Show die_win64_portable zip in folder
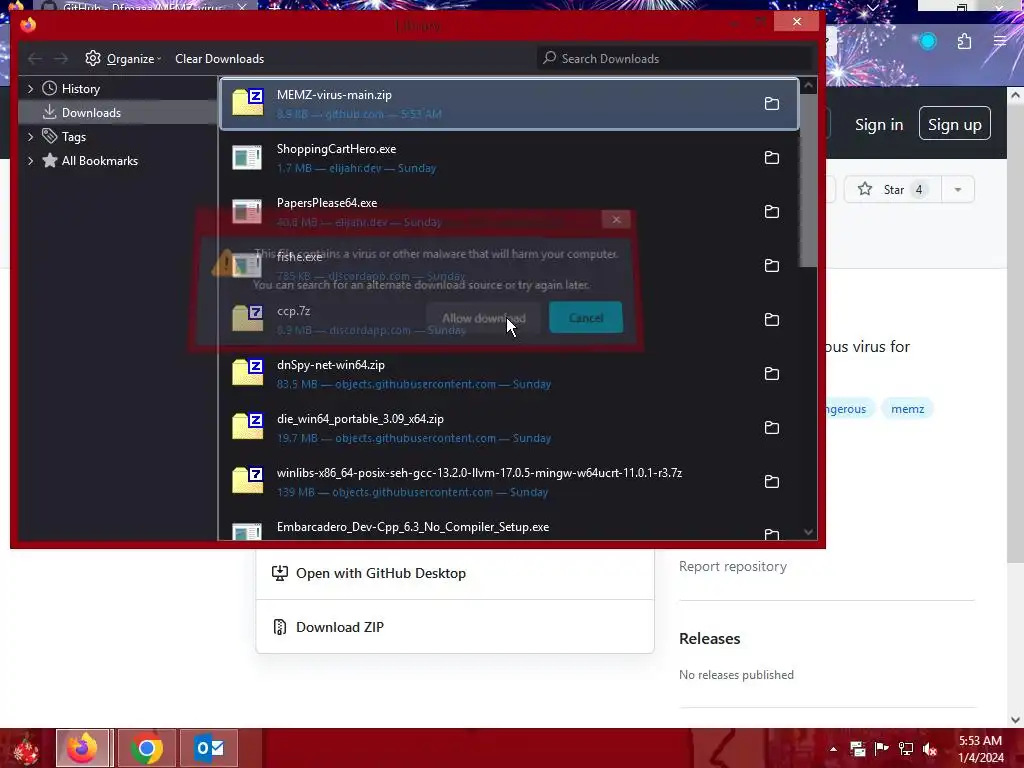Screen dimensions: 1024x768 (x=772, y=428)
